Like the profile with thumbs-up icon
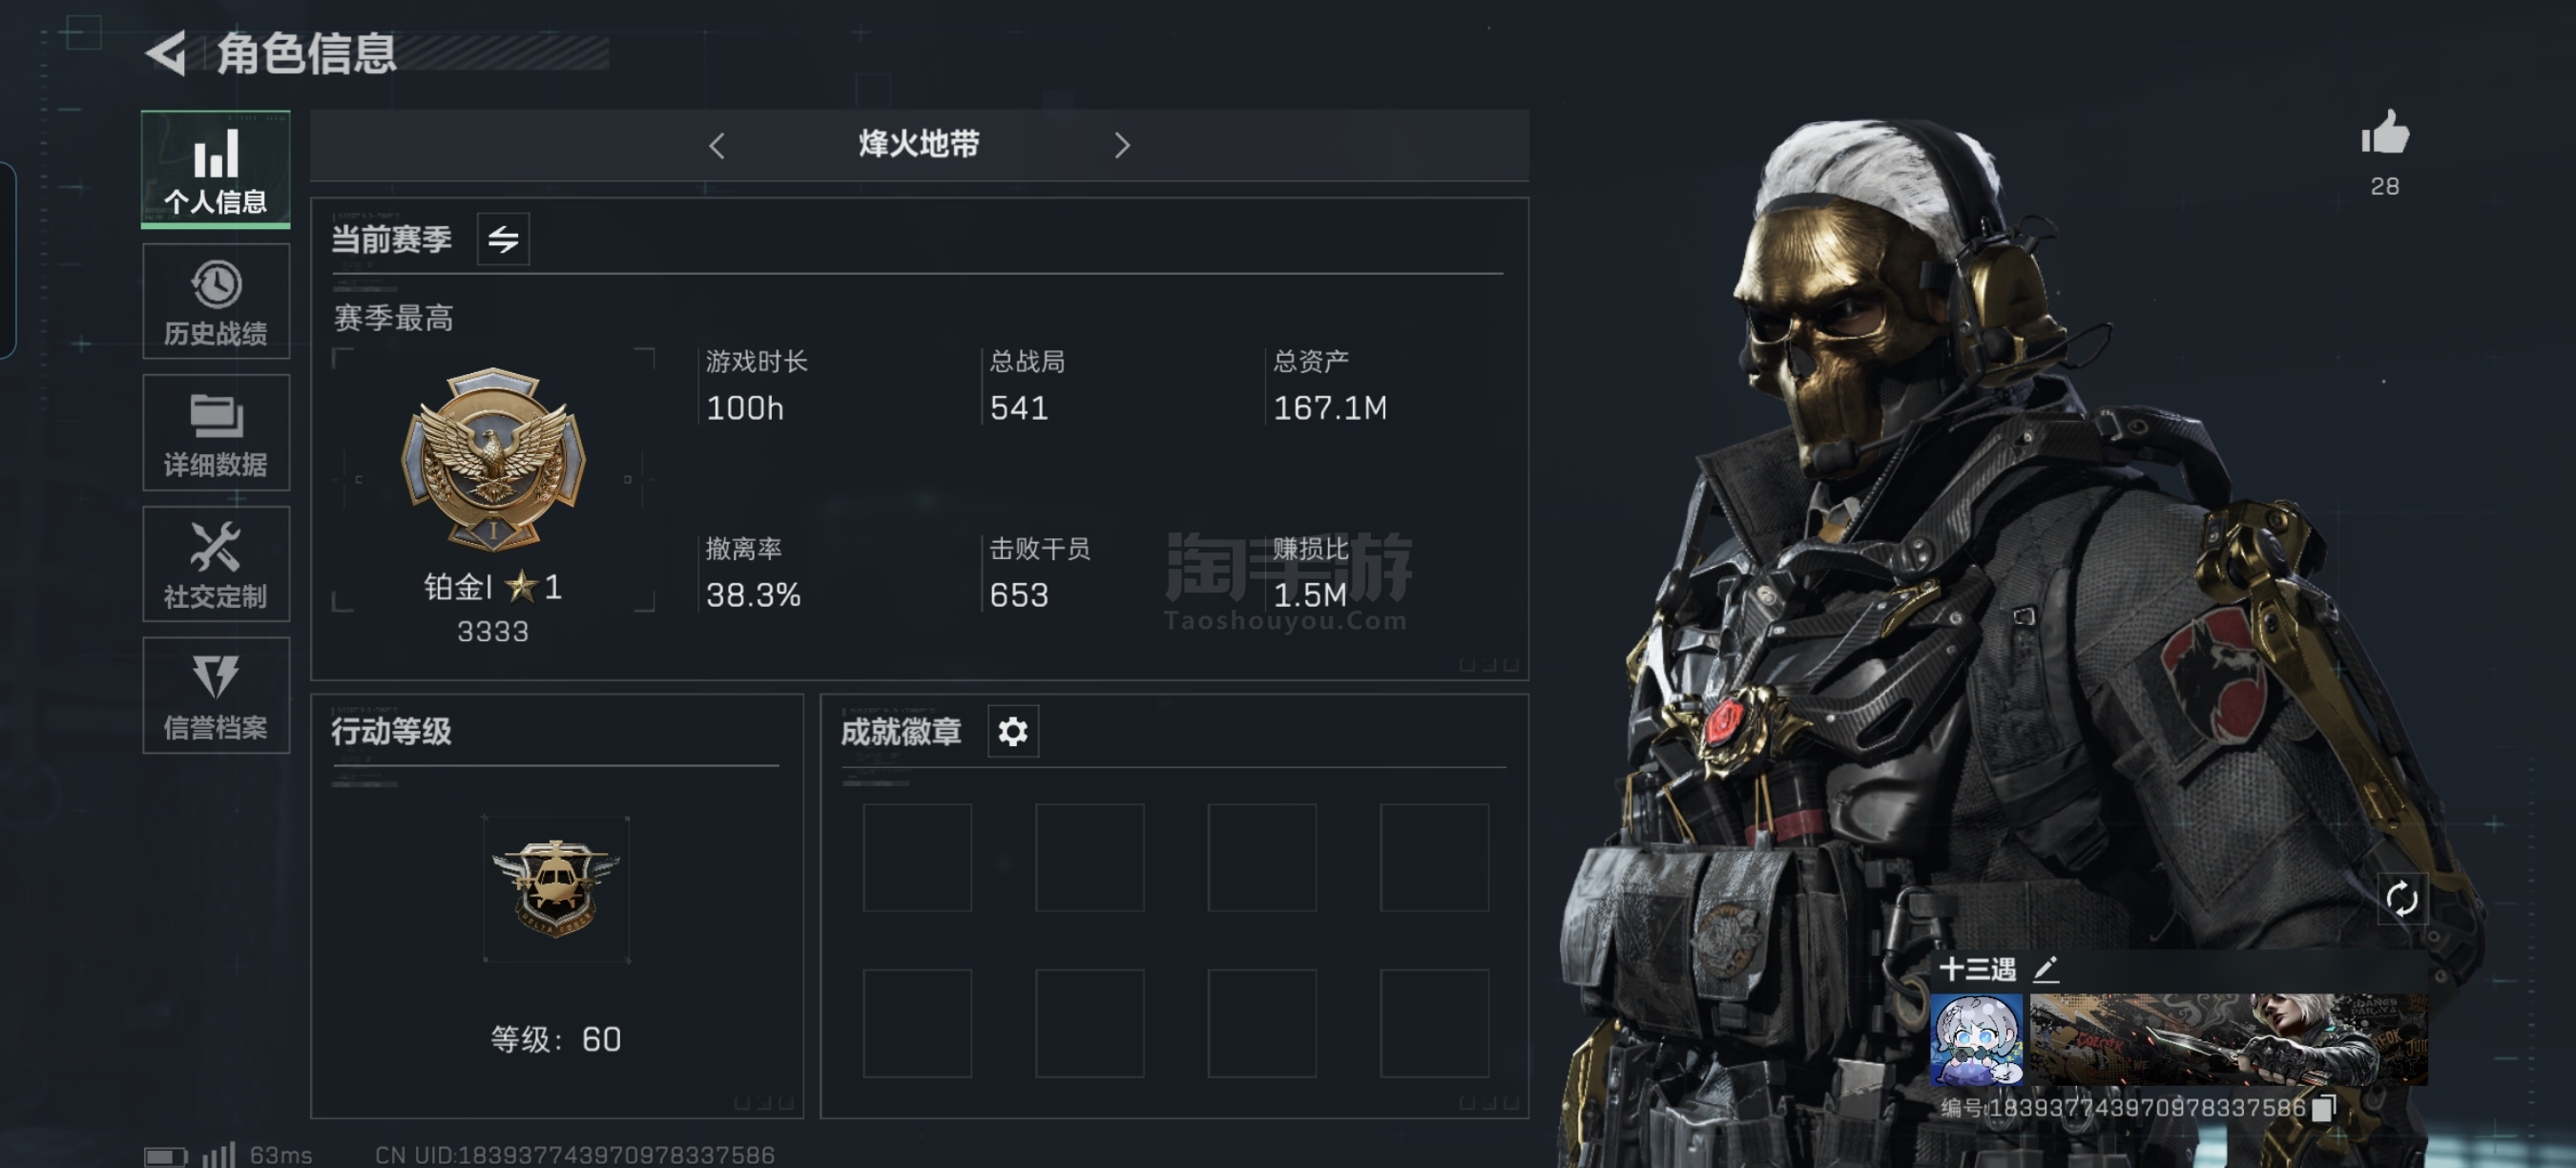Viewport: 2576px width, 1168px height. click(x=2385, y=134)
